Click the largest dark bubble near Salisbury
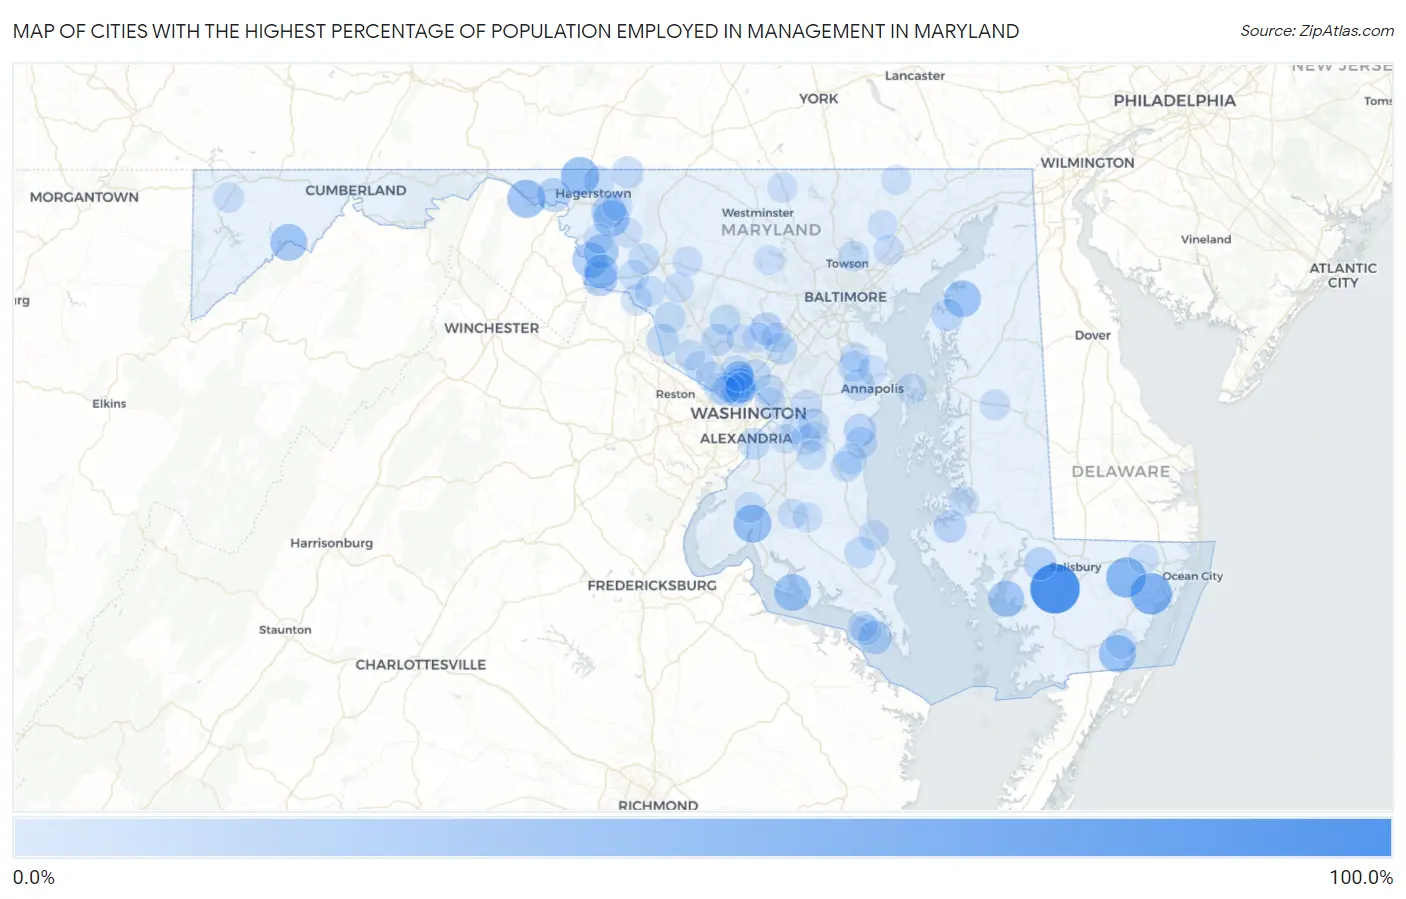The height and width of the screenshot is (899, 1406). pyautogui.click(x=1054, y=587)
